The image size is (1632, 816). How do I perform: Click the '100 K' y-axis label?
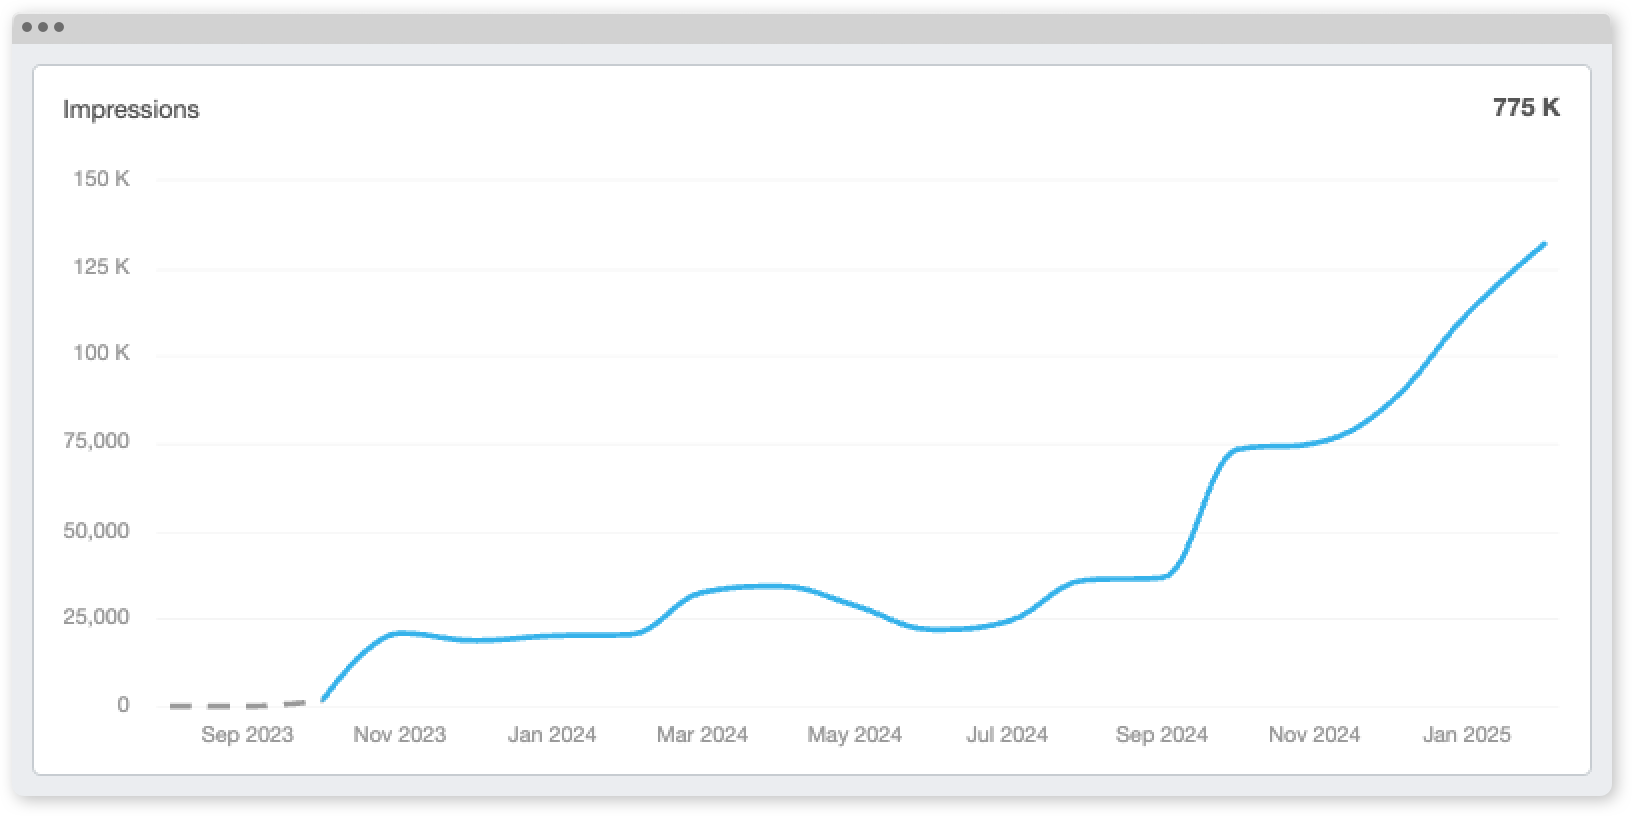pyautogui.click(x=101, y=353)
